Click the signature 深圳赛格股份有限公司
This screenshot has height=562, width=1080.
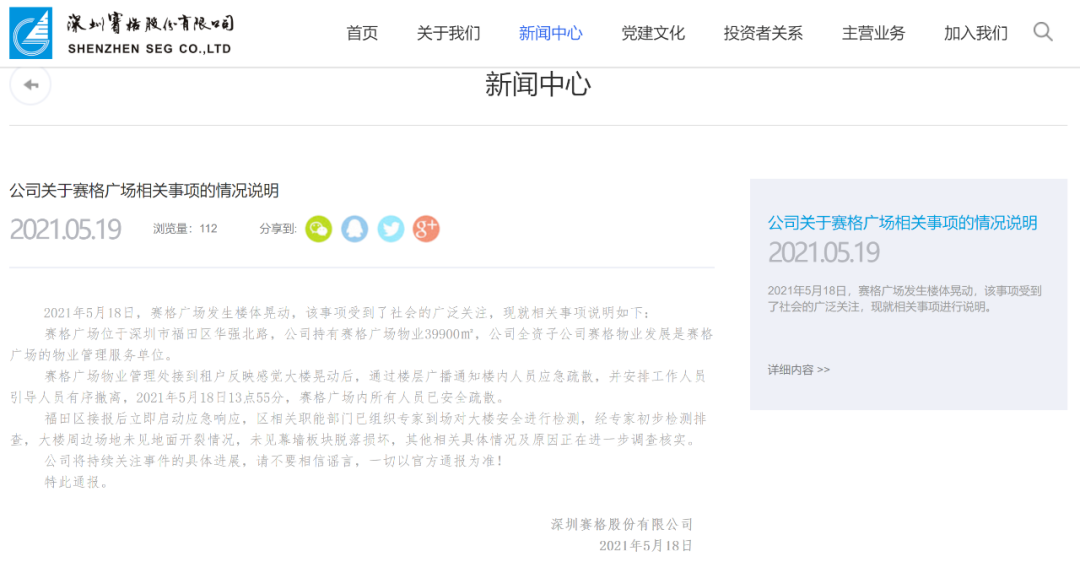click(622, 524)
